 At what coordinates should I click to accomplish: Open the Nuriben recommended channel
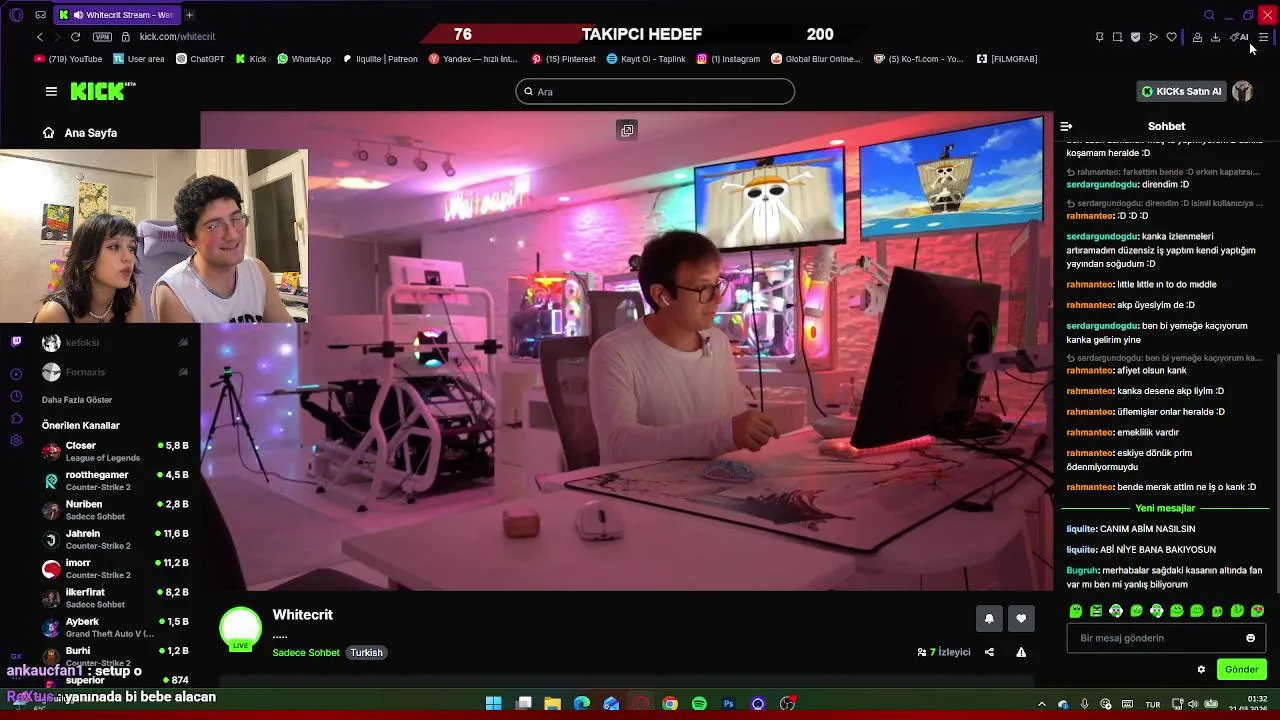coord(115,510)
